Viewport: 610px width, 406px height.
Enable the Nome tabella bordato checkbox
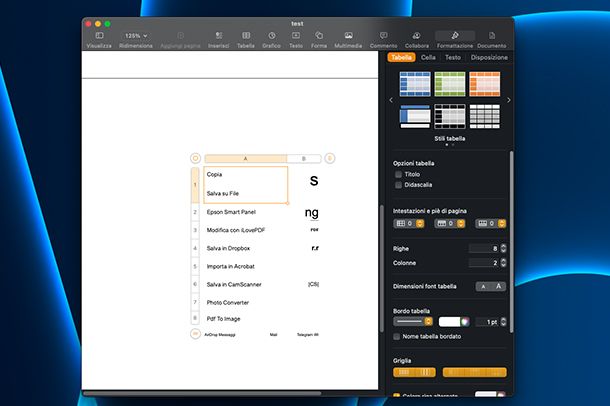coord(396,336)
